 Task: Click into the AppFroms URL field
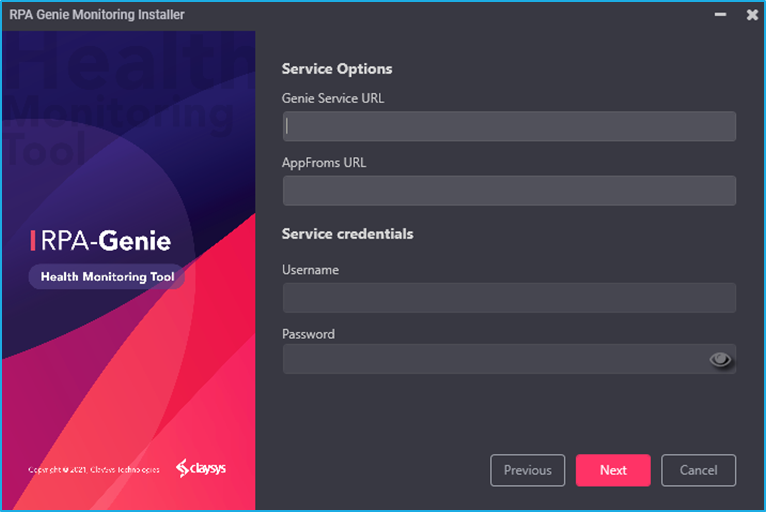509,191
